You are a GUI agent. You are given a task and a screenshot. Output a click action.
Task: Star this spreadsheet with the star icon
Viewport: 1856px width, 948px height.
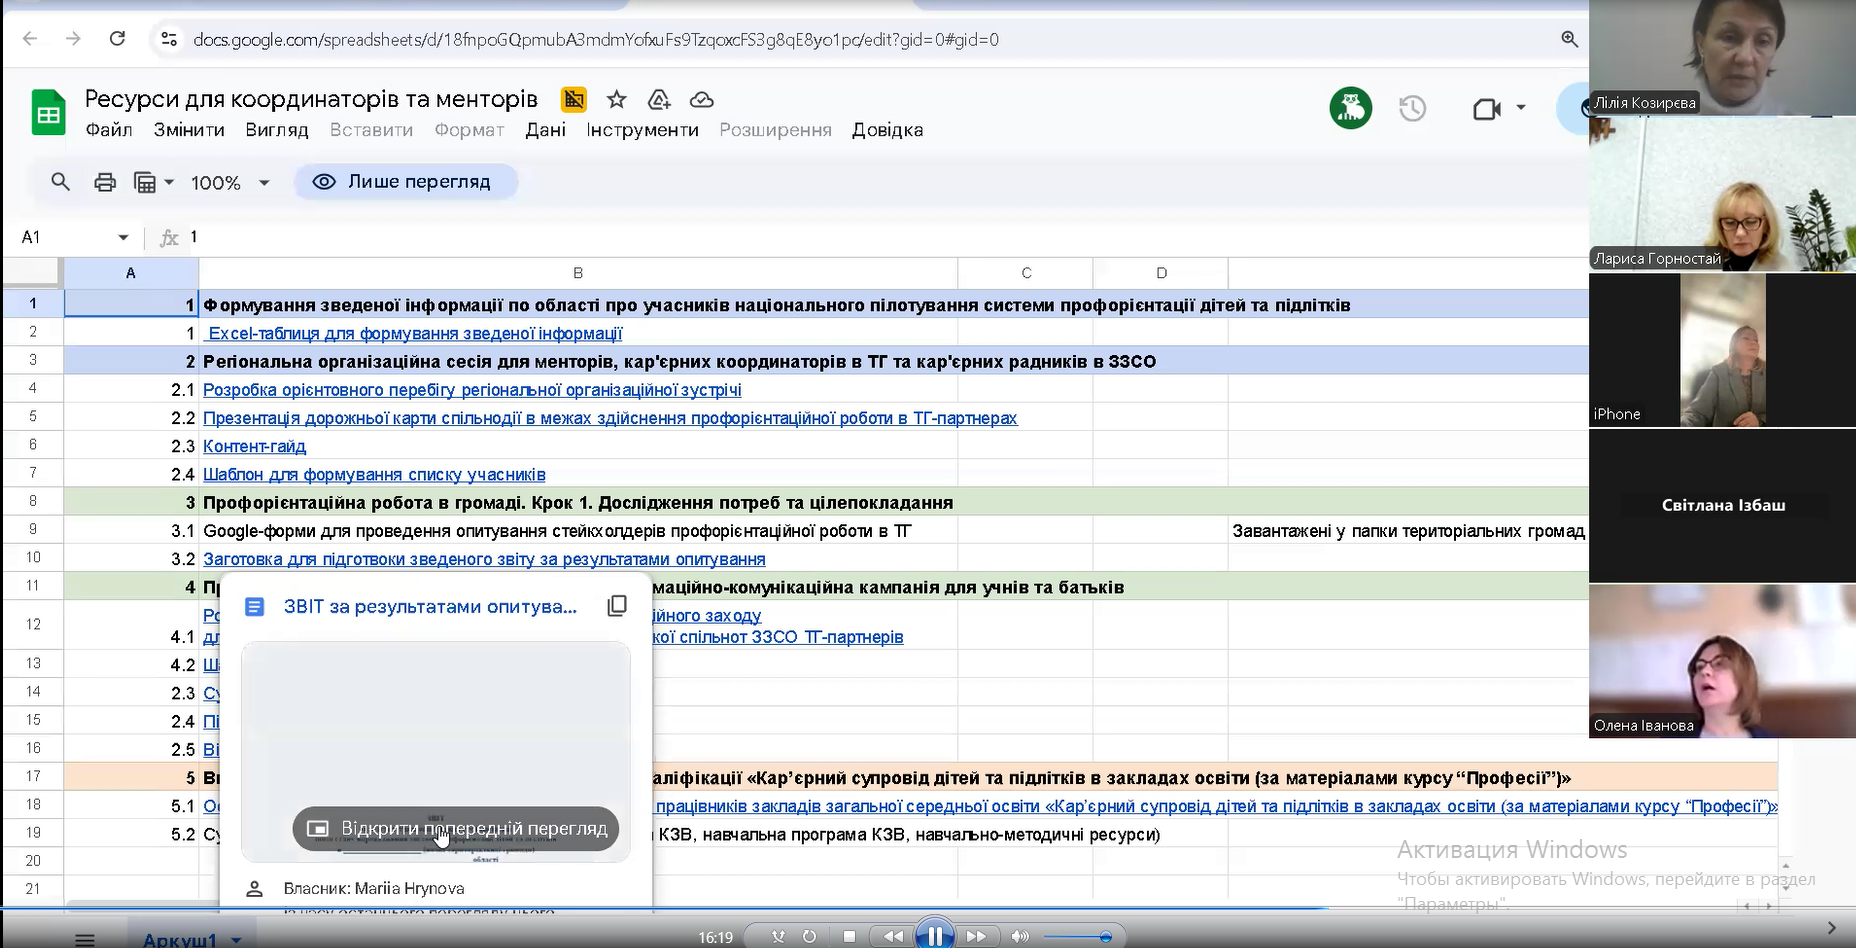[617, 100]
